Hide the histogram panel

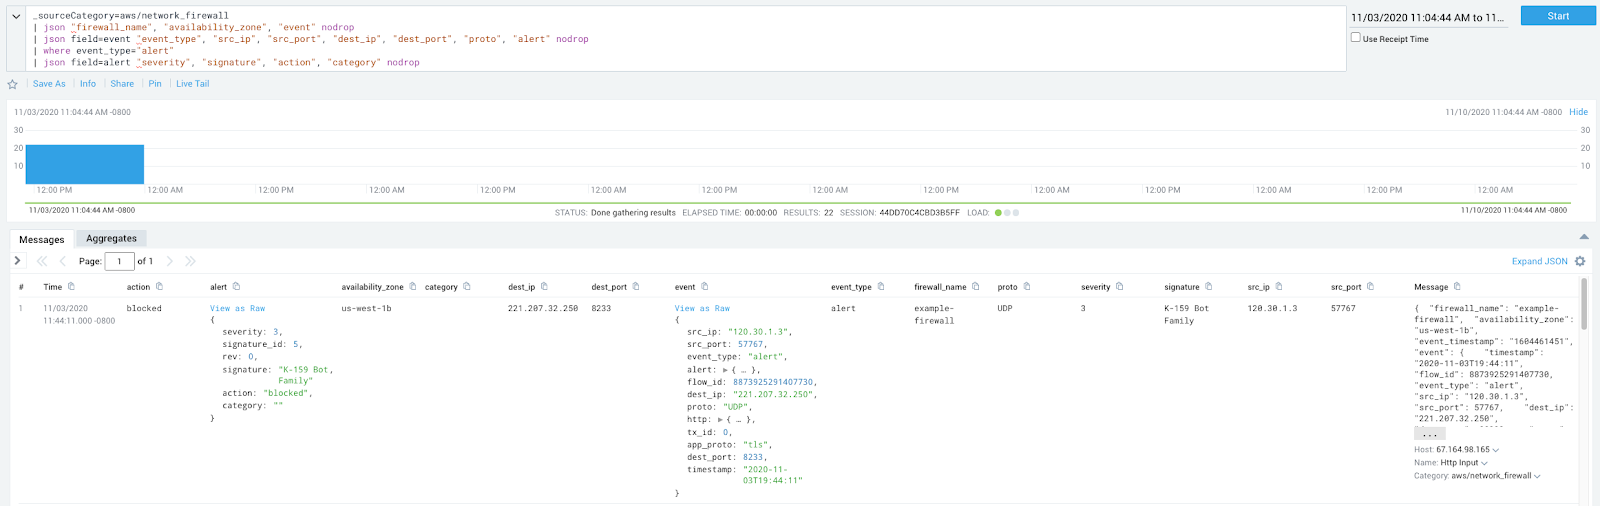point(1578,112)
